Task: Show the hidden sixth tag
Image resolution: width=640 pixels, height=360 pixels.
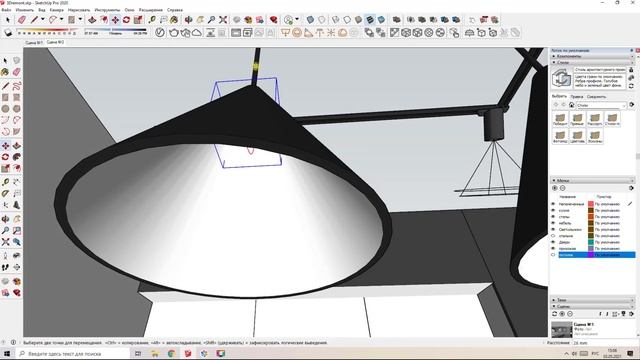Action: pyautogui.click(x=553, y=236)
